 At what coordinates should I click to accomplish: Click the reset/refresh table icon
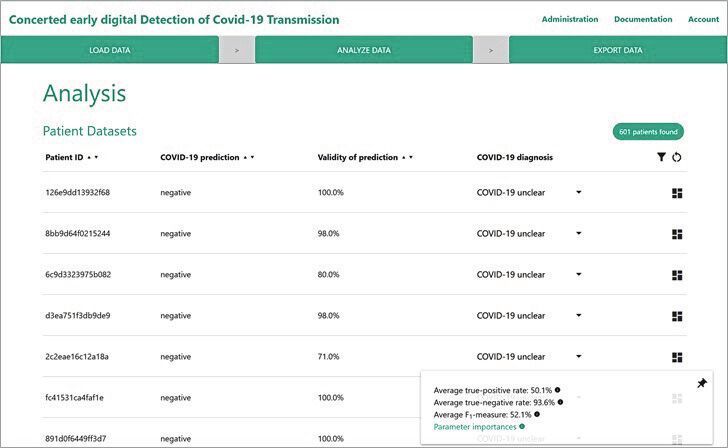(x=676, y=157)
